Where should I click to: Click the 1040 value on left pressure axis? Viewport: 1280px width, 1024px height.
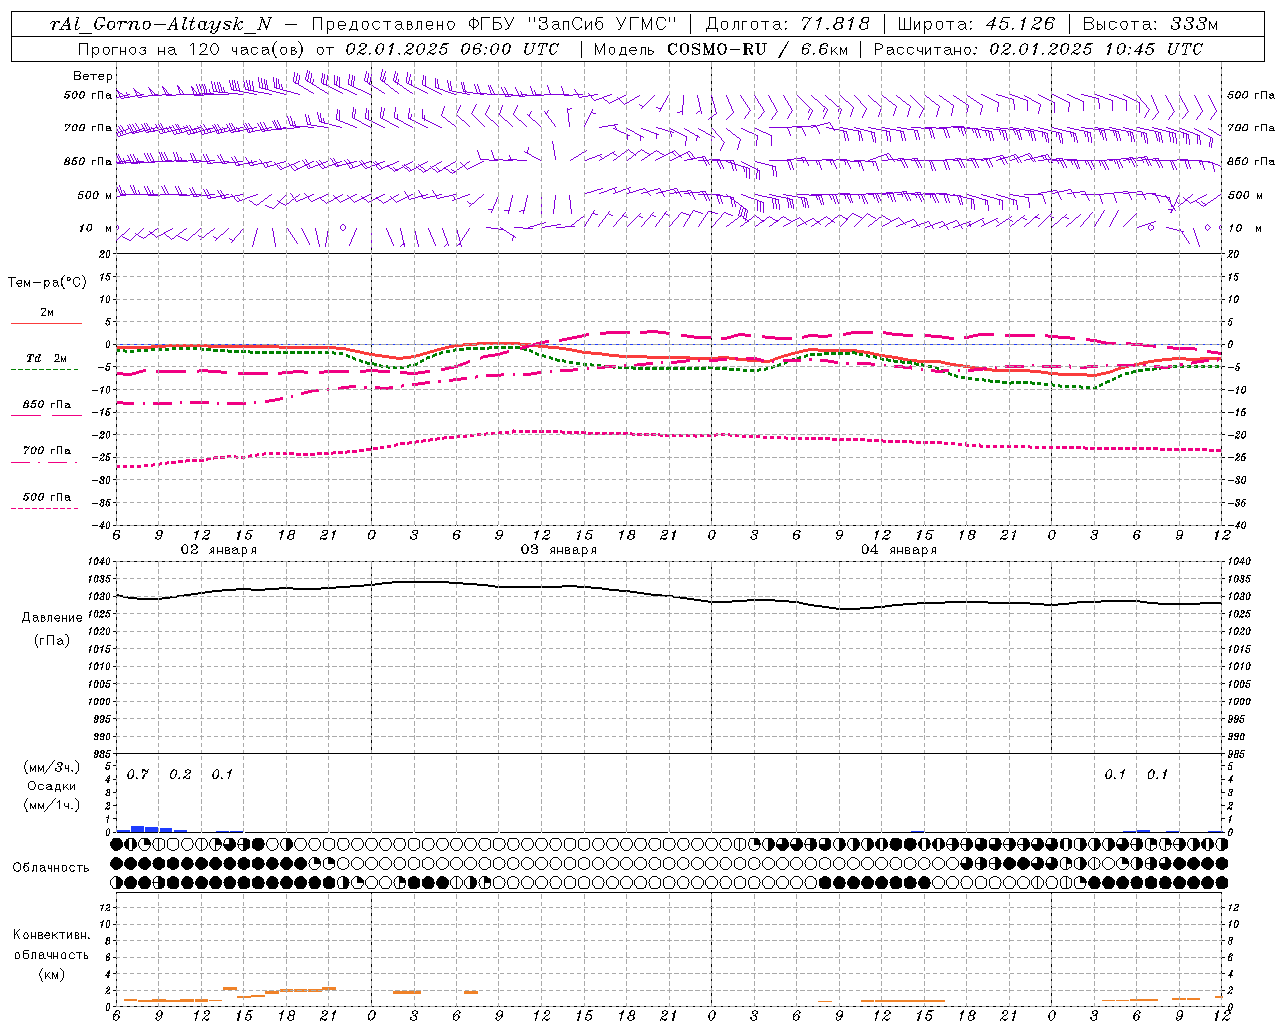point(98,561)
